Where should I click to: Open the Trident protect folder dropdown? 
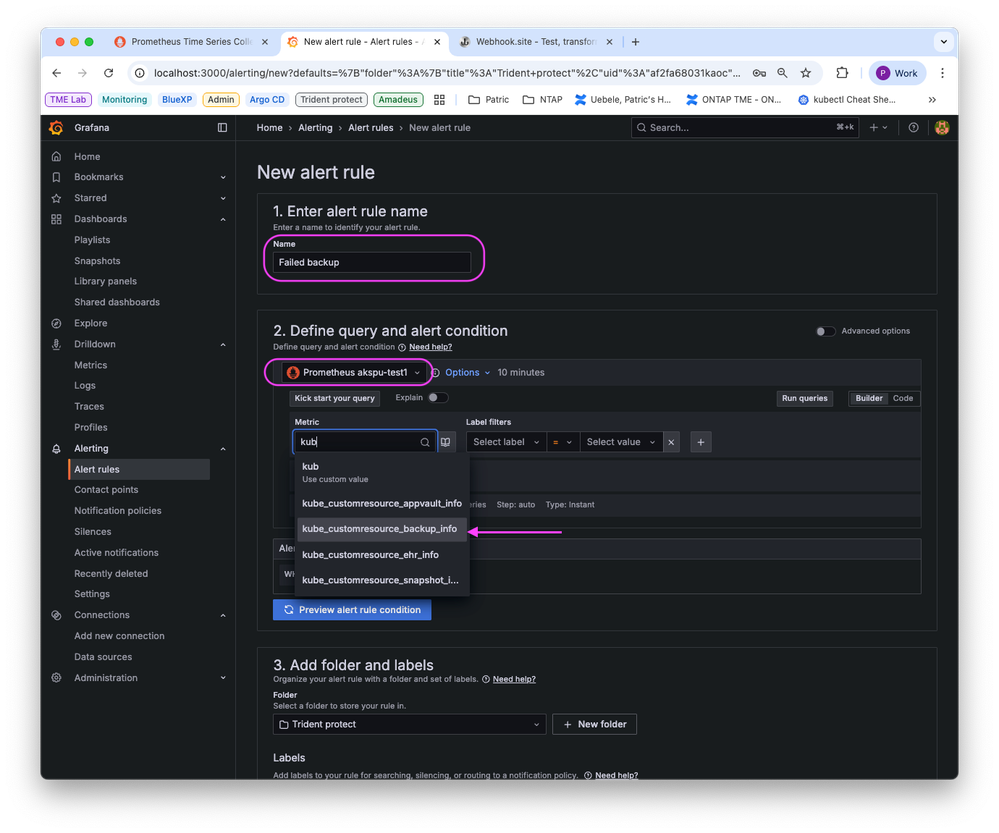pyautogui.click(x=409, y=724)
